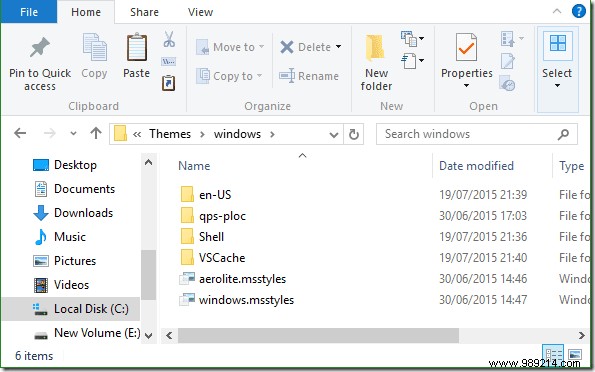Select the aerolite.msstyles file icon
The width and height of the screenshot is (595, 372).
187,279
